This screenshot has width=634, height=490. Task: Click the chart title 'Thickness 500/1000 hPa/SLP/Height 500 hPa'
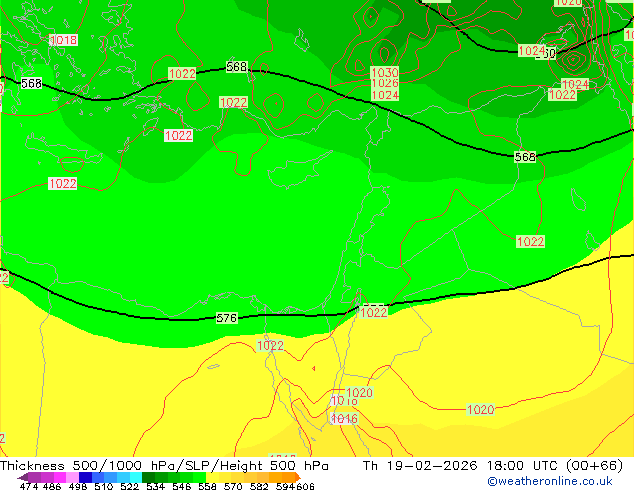164,466
